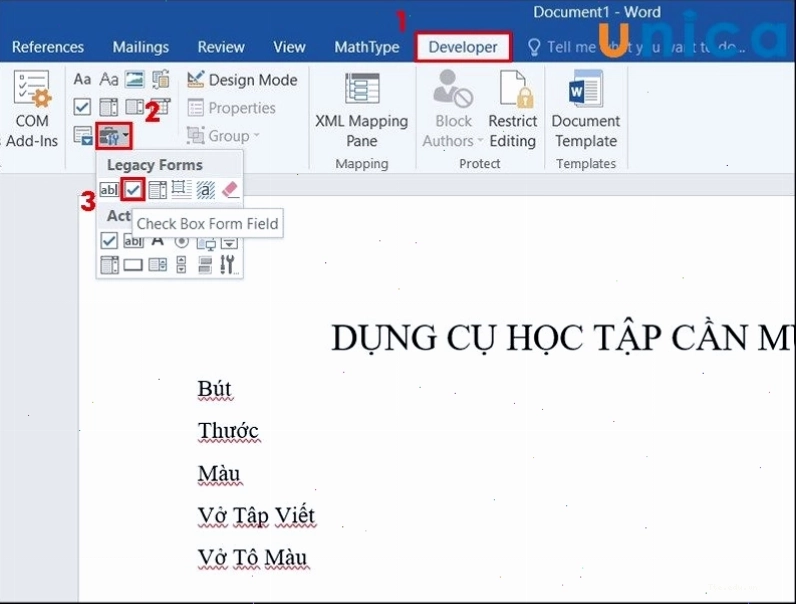Viewport: 796px width, 604px height.
Task: Insert an ActiveX Command Button control
Action: click(133, 264)
